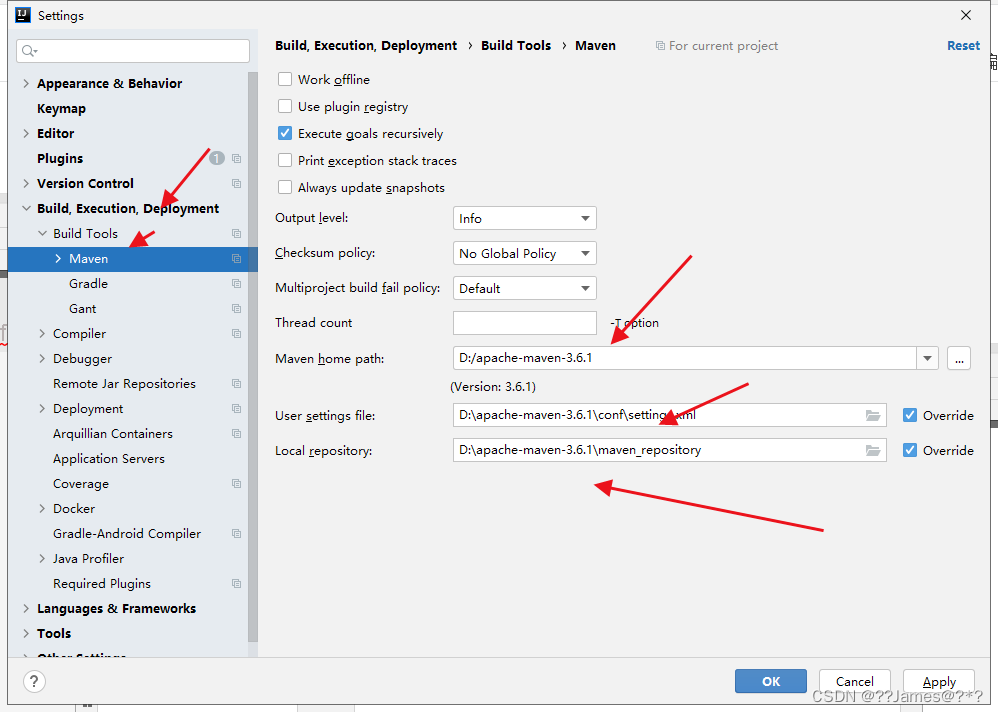Click the OK button
Image resolution: width=998 pixels, height=712 pixels.
[771, 681]
